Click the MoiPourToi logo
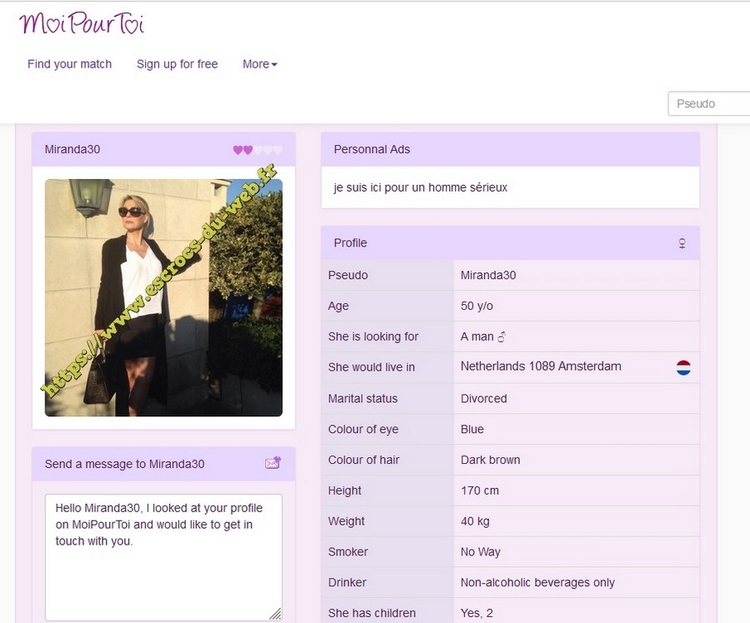Screen dimensions: 750x623 pyautogui.click(x=82, y=24)
